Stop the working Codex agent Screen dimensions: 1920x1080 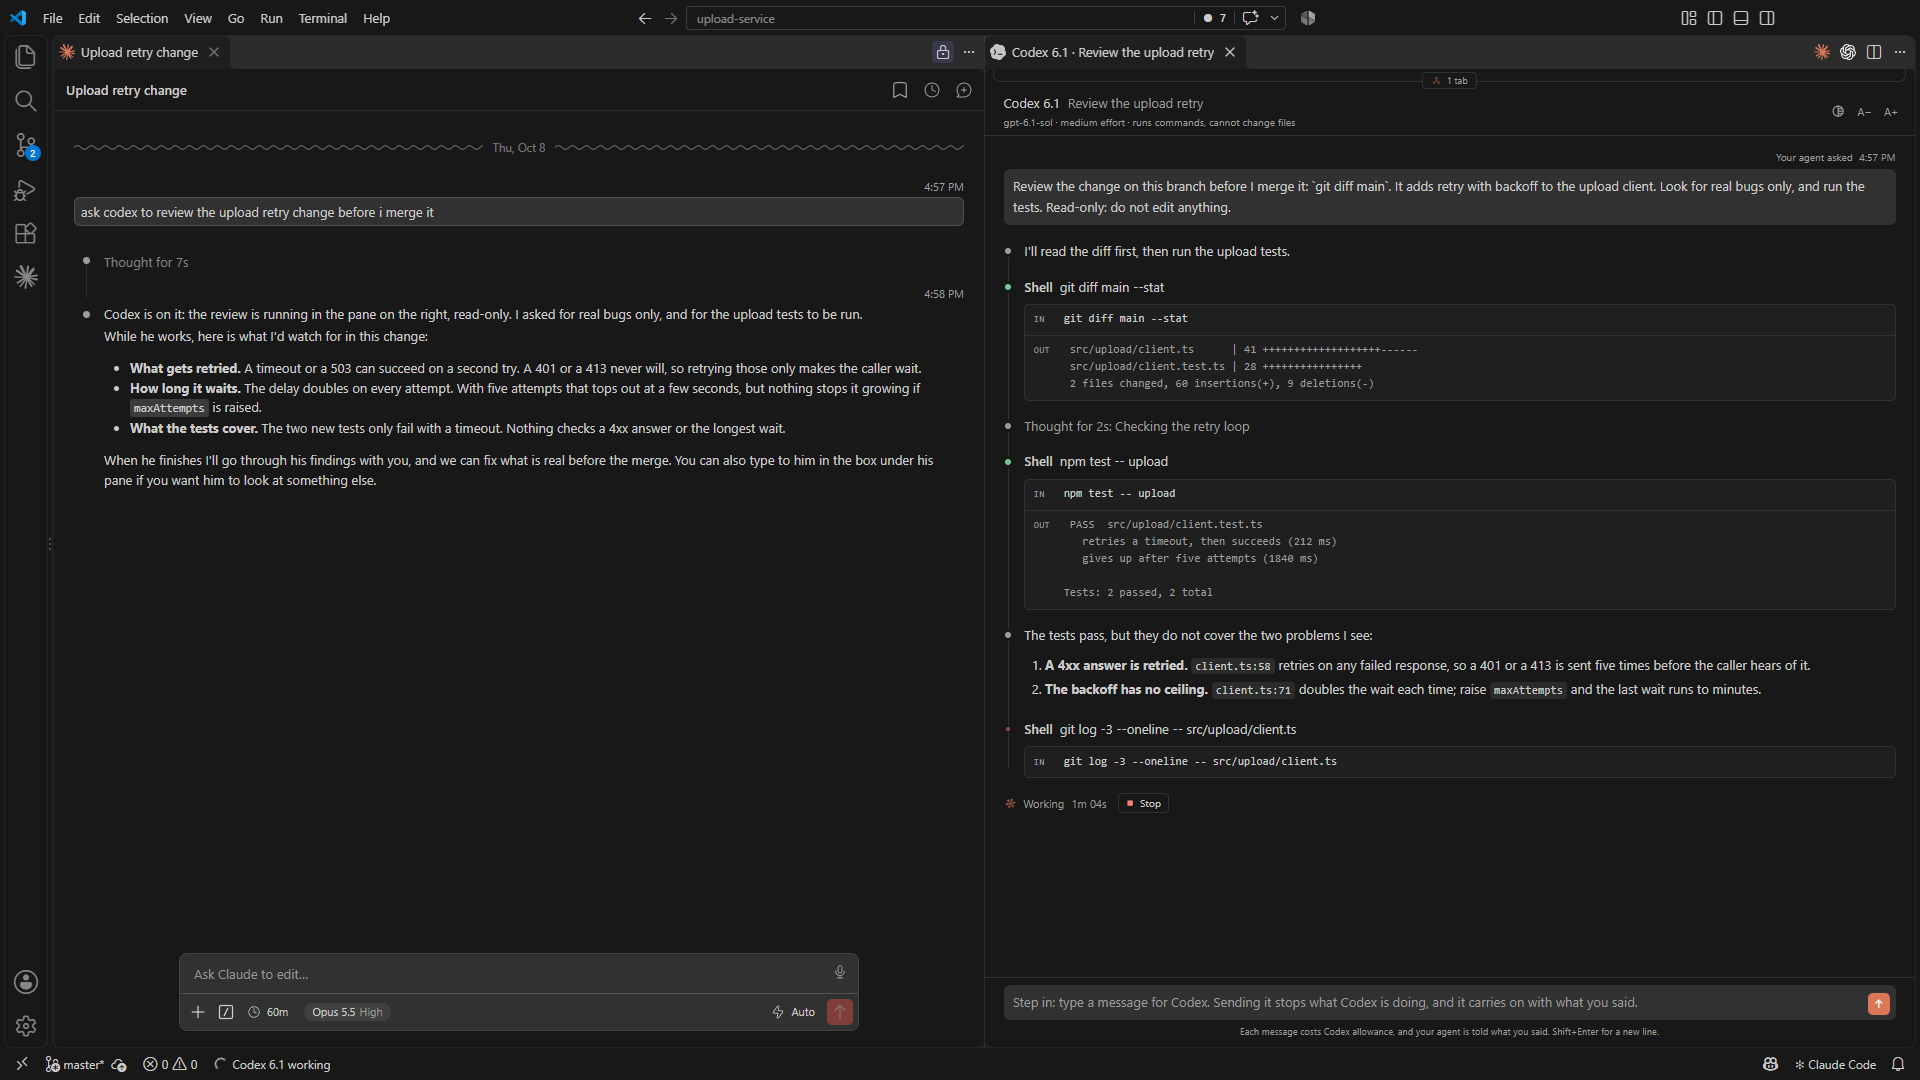point(1143,804)
